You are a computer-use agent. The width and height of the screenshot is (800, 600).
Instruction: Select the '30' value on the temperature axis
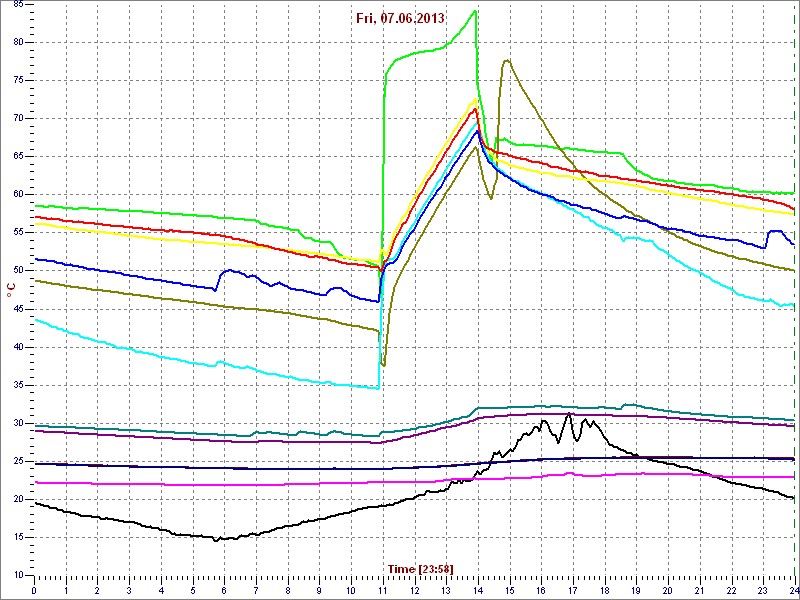16,423
